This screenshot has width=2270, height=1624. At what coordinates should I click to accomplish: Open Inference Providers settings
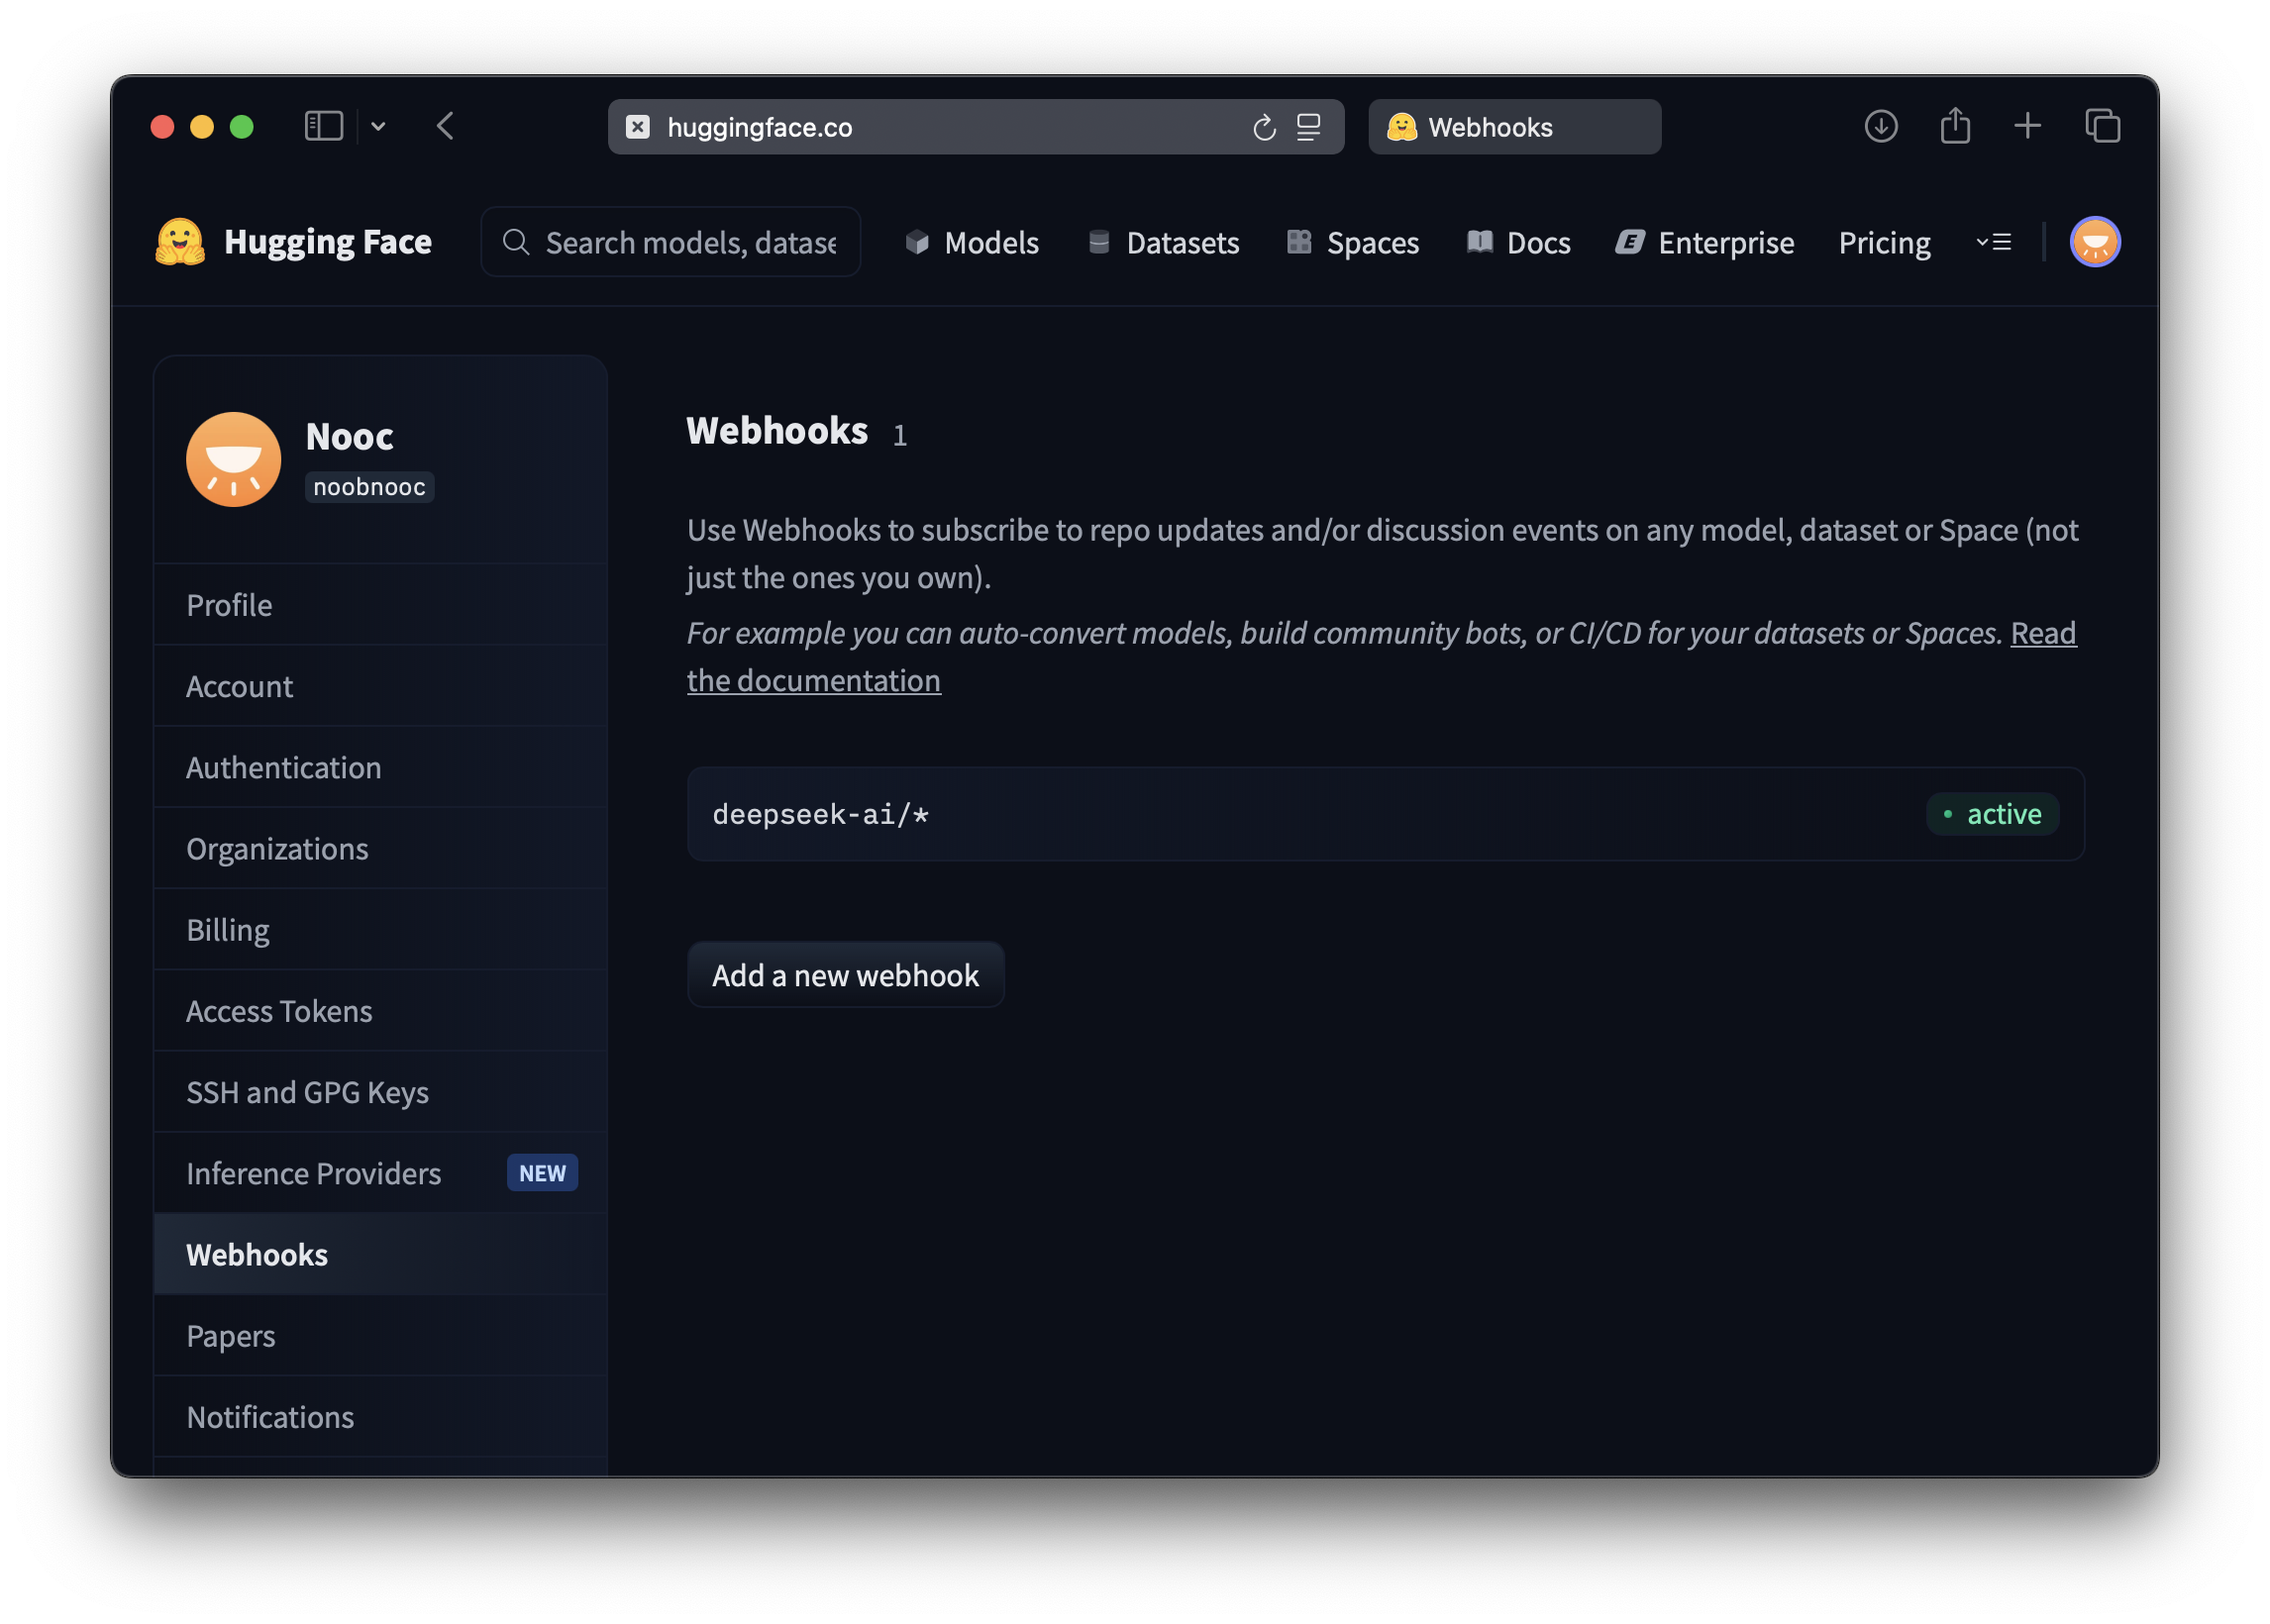tap(380, 1173)
